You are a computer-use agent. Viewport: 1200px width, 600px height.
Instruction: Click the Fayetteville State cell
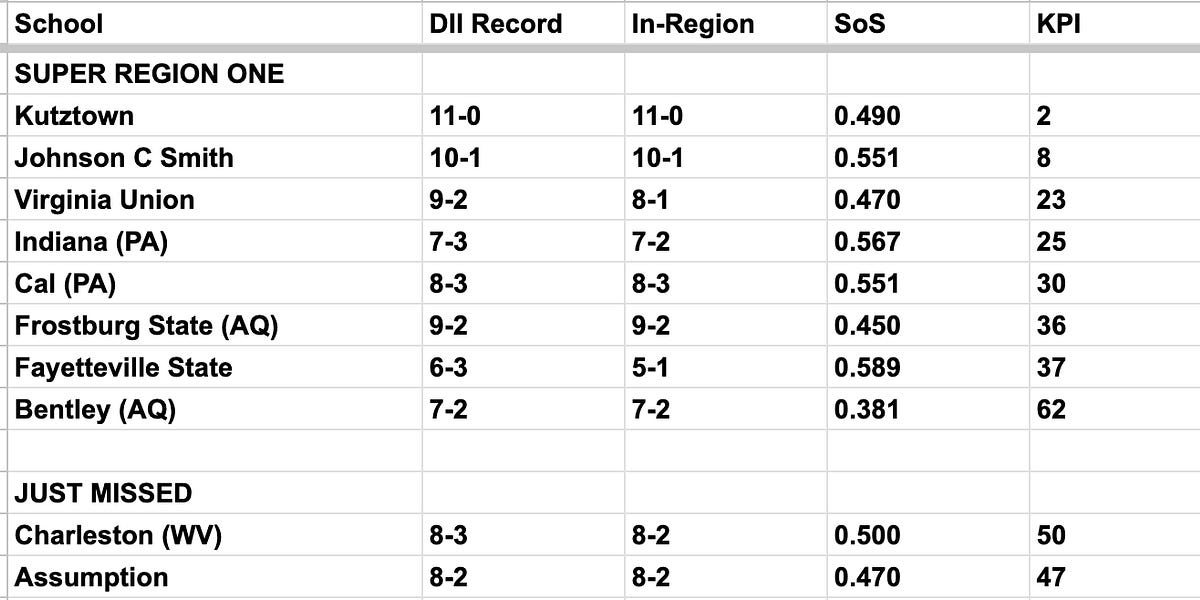(x=123, y=368)
